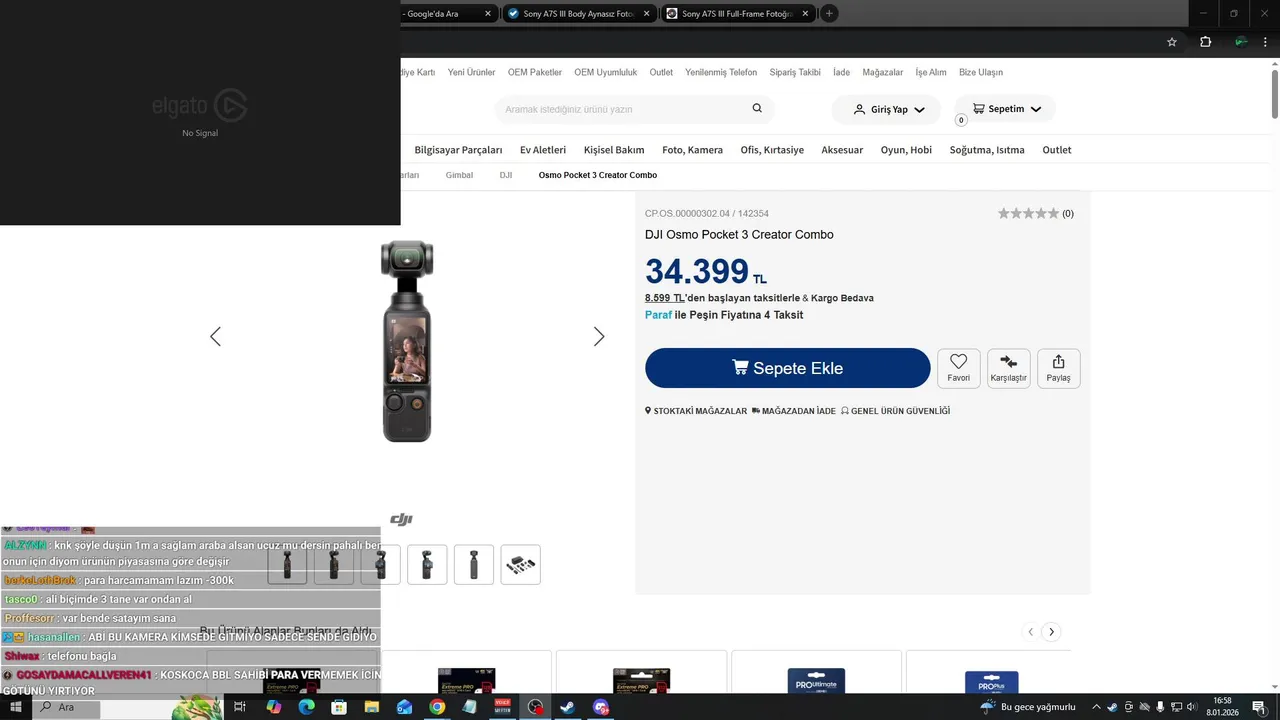Open File Explorer from the taskbar

pos(371,707)
